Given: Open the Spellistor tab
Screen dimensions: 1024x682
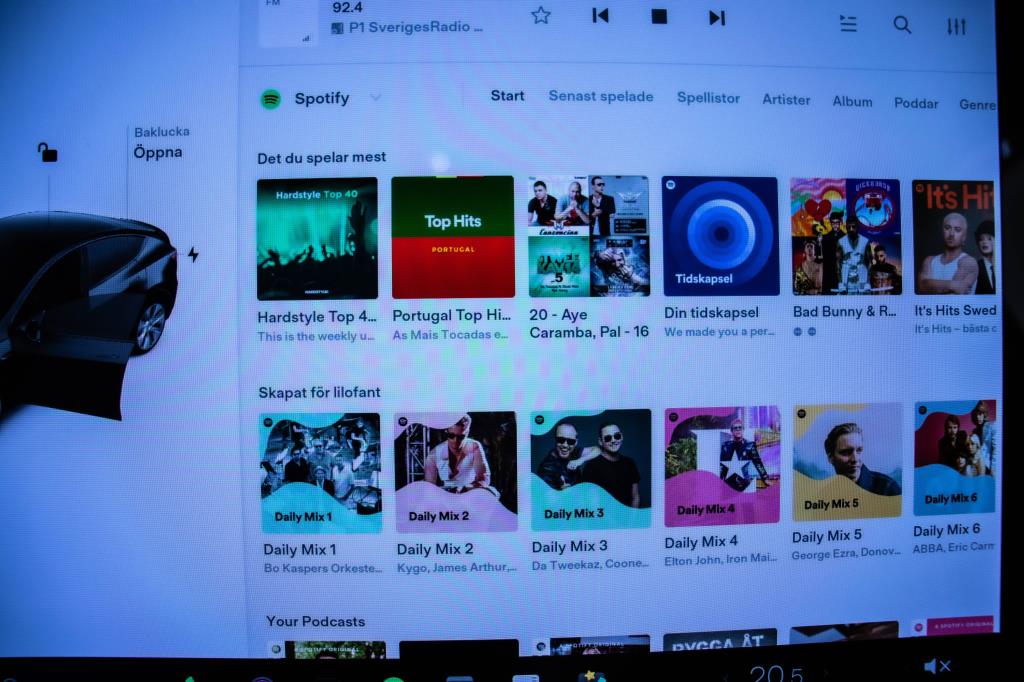Looking at the screenshot, I should pyautogui.click(x=708, y=98).
